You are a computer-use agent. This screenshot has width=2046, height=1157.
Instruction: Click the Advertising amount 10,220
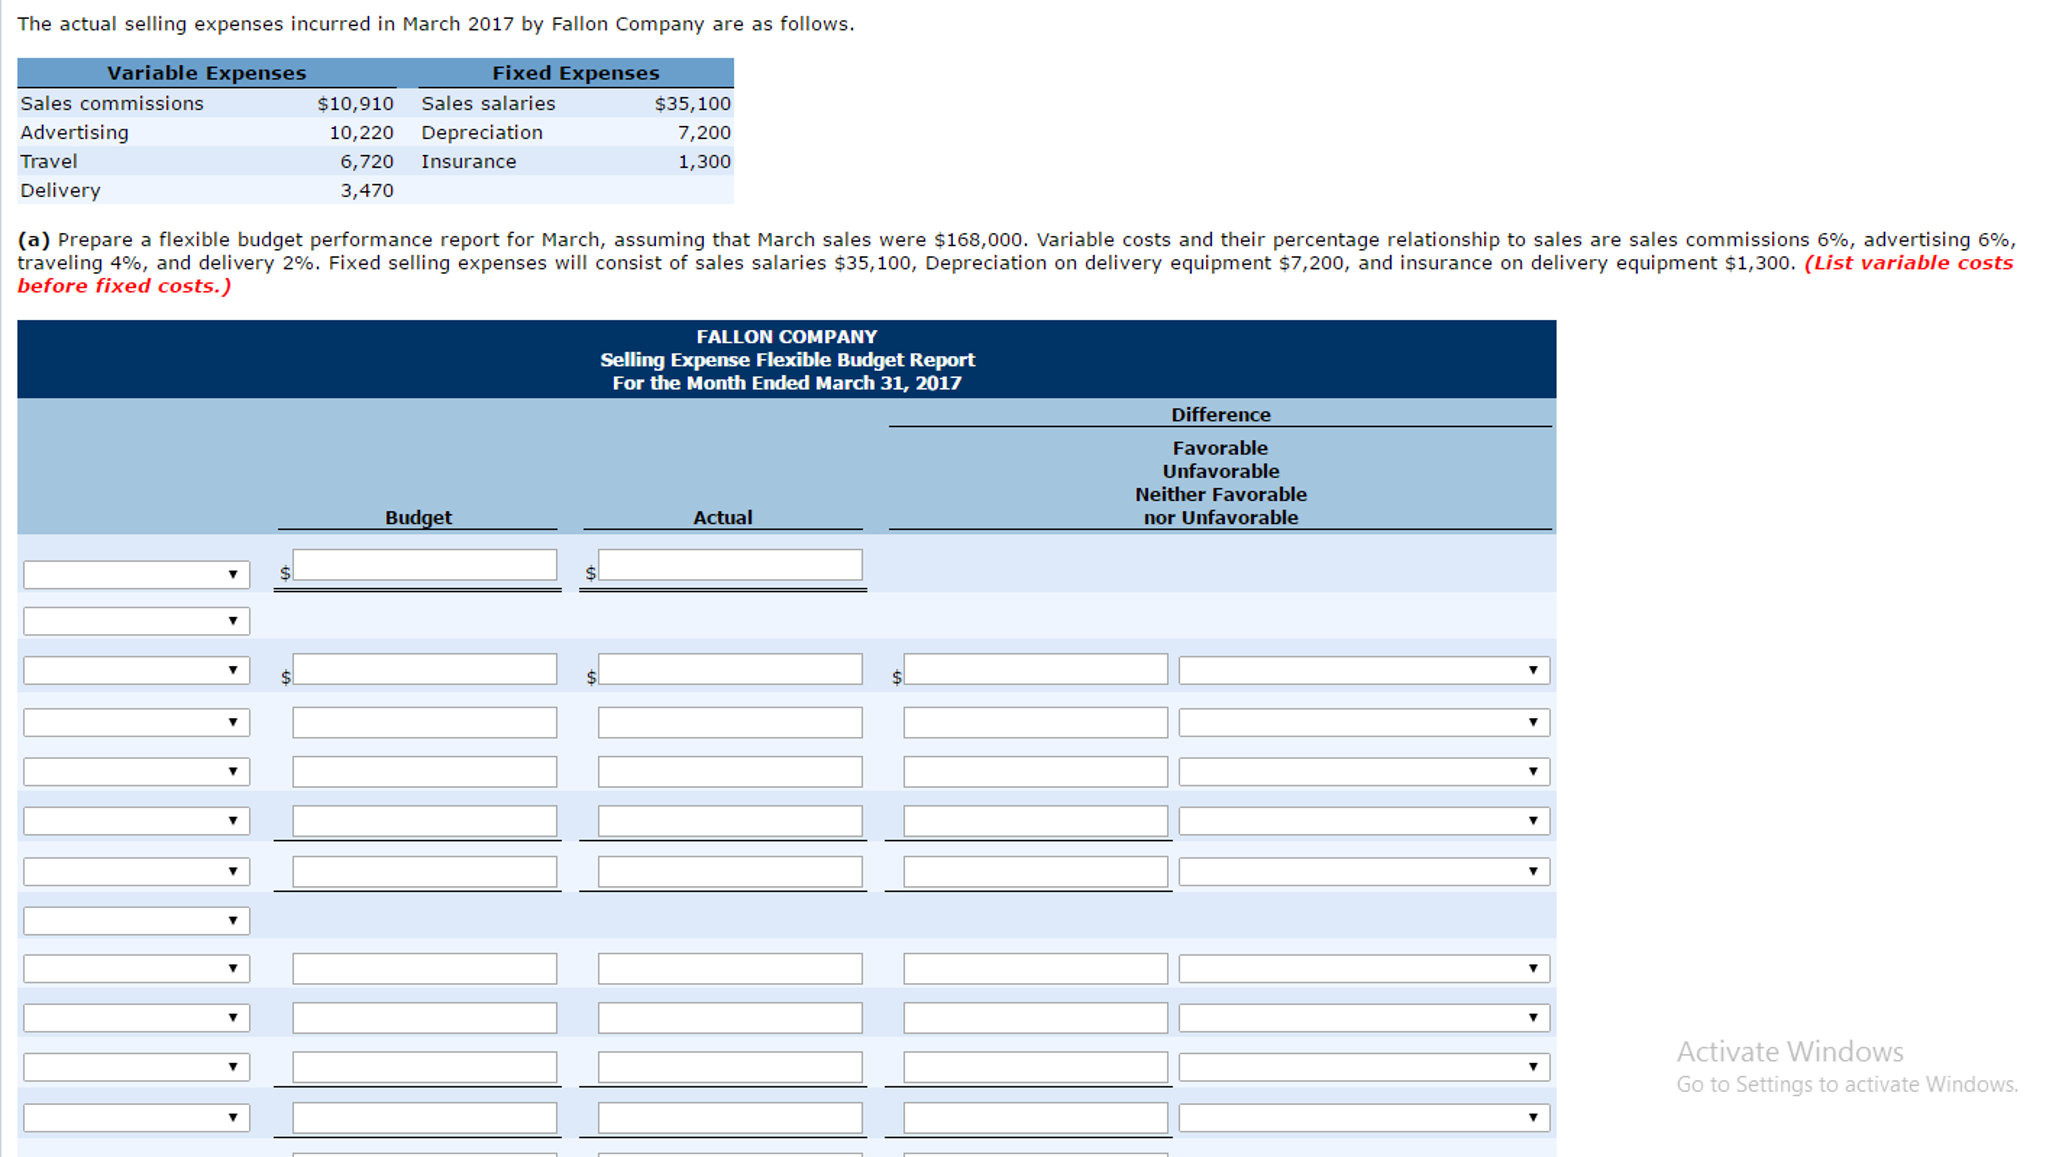click(361, 133)
